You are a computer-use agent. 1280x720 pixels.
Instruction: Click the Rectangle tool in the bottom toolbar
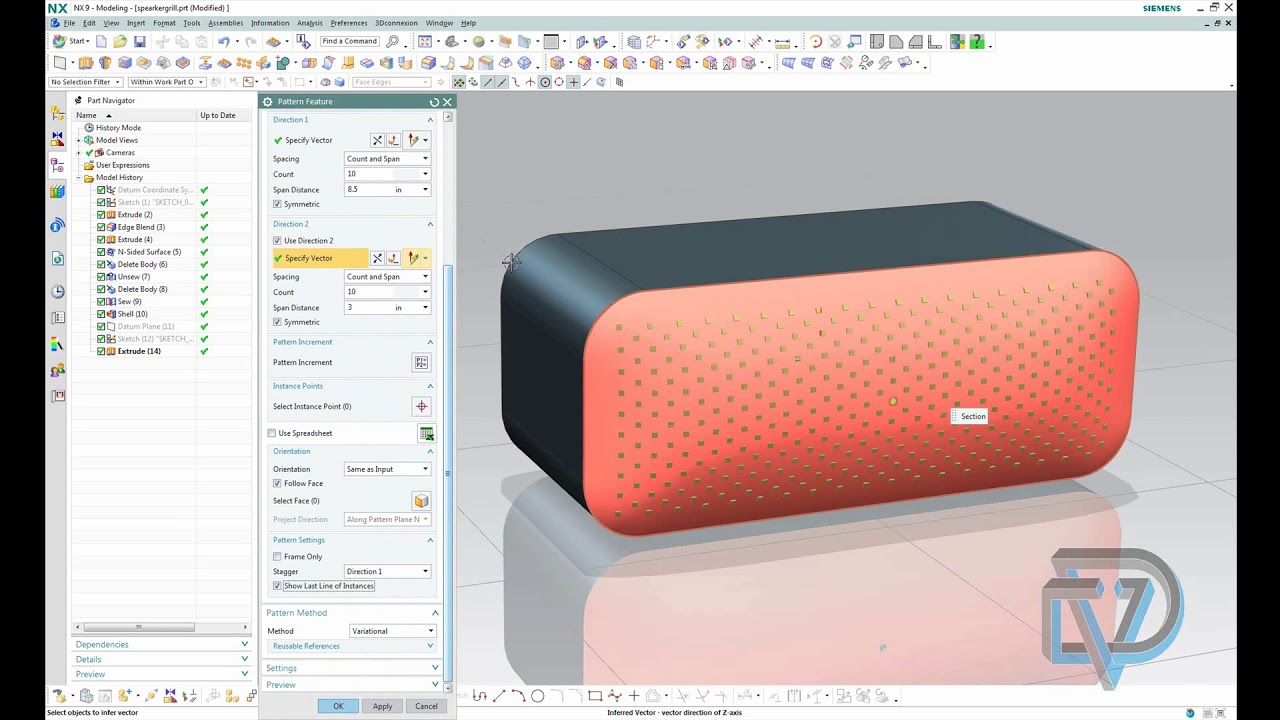click(x=595, y=696)
